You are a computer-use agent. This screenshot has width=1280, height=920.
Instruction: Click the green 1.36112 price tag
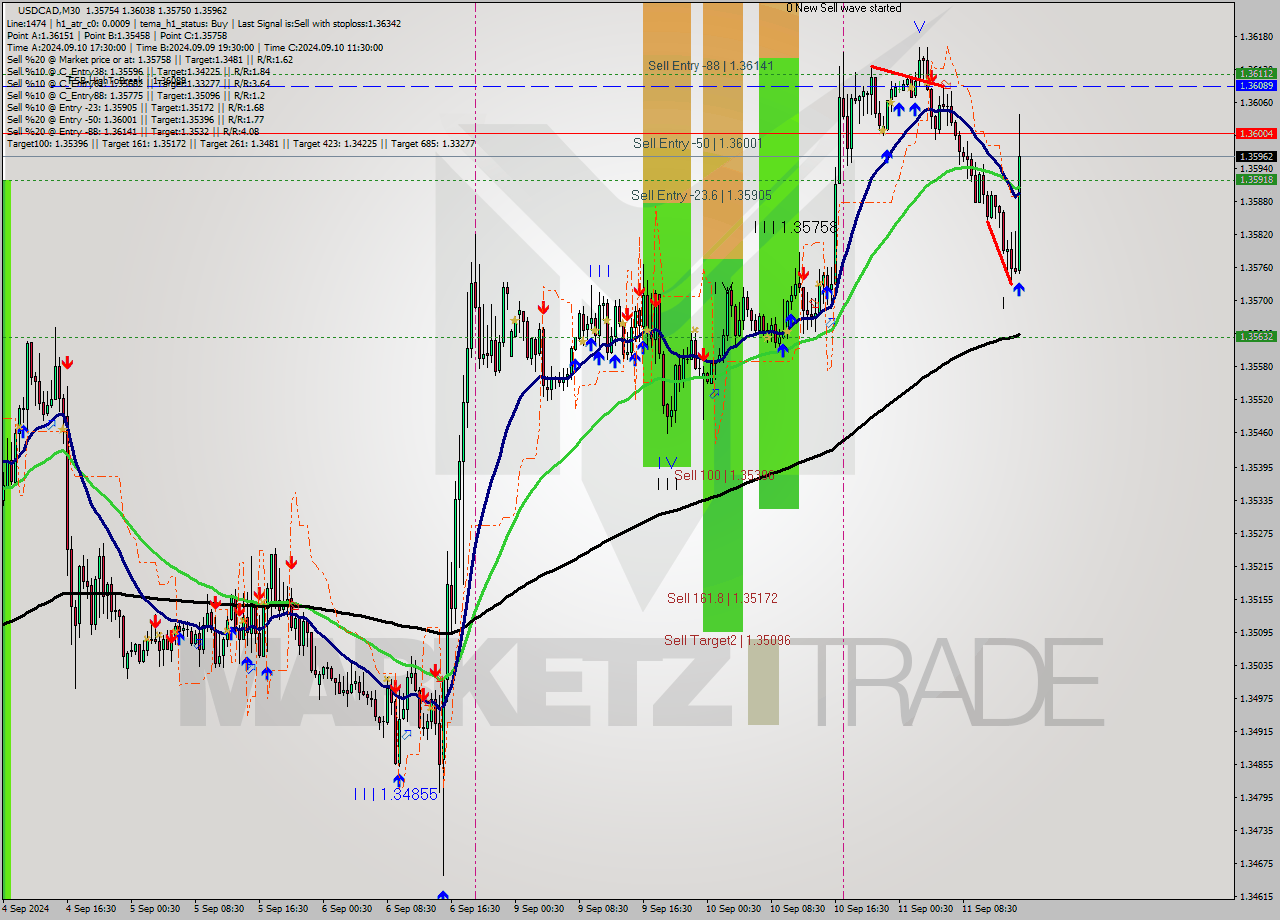click(1256, 73)
